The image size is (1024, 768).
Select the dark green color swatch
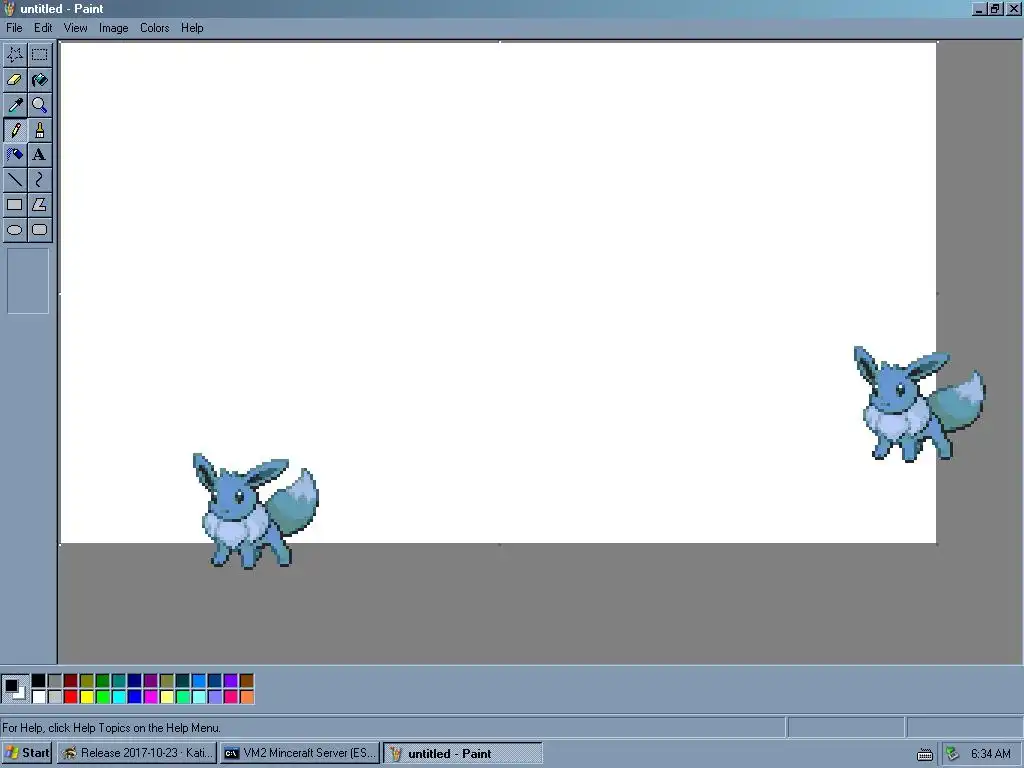[x=103, y=681]
